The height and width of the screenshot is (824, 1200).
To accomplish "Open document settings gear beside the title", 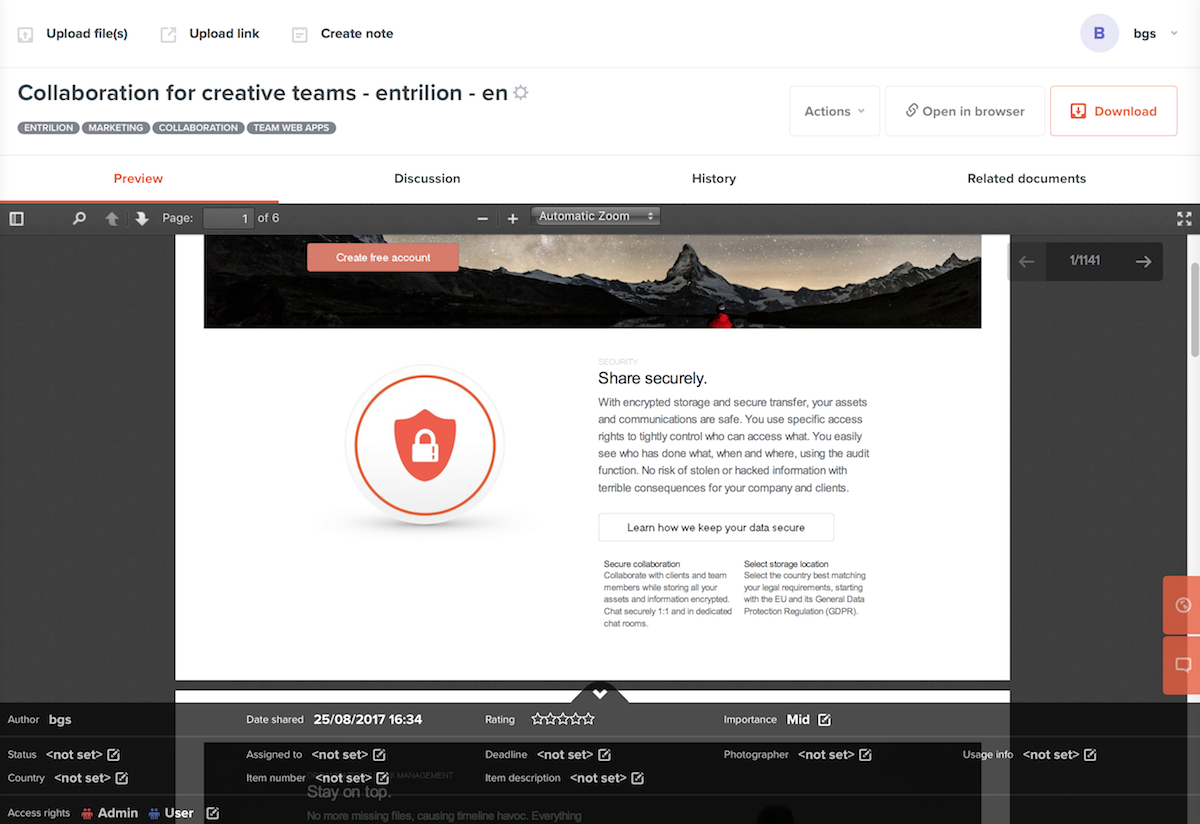I will point(520,93).
